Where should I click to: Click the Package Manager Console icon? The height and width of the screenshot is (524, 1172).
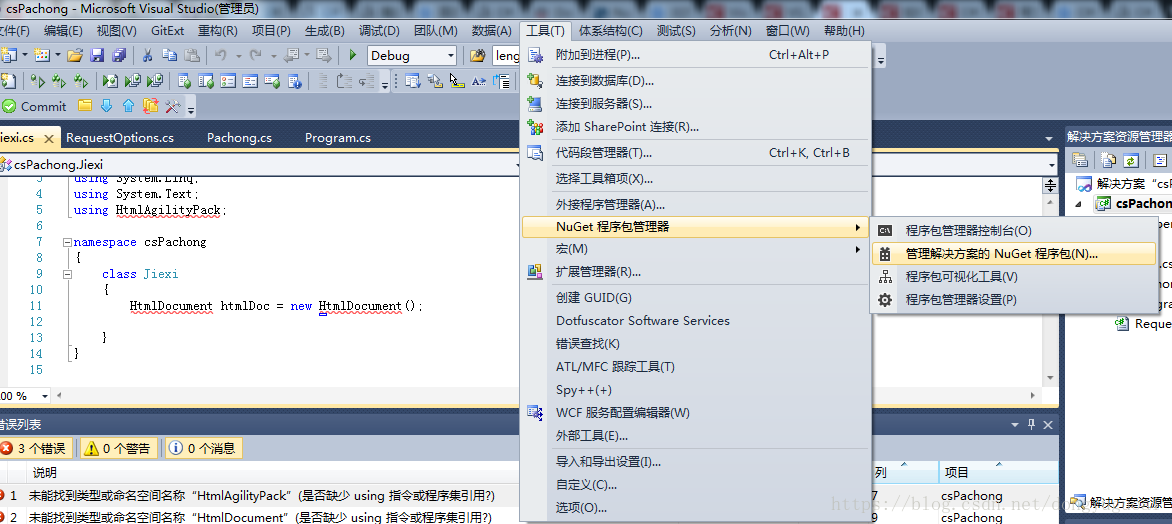pos(886,231)
